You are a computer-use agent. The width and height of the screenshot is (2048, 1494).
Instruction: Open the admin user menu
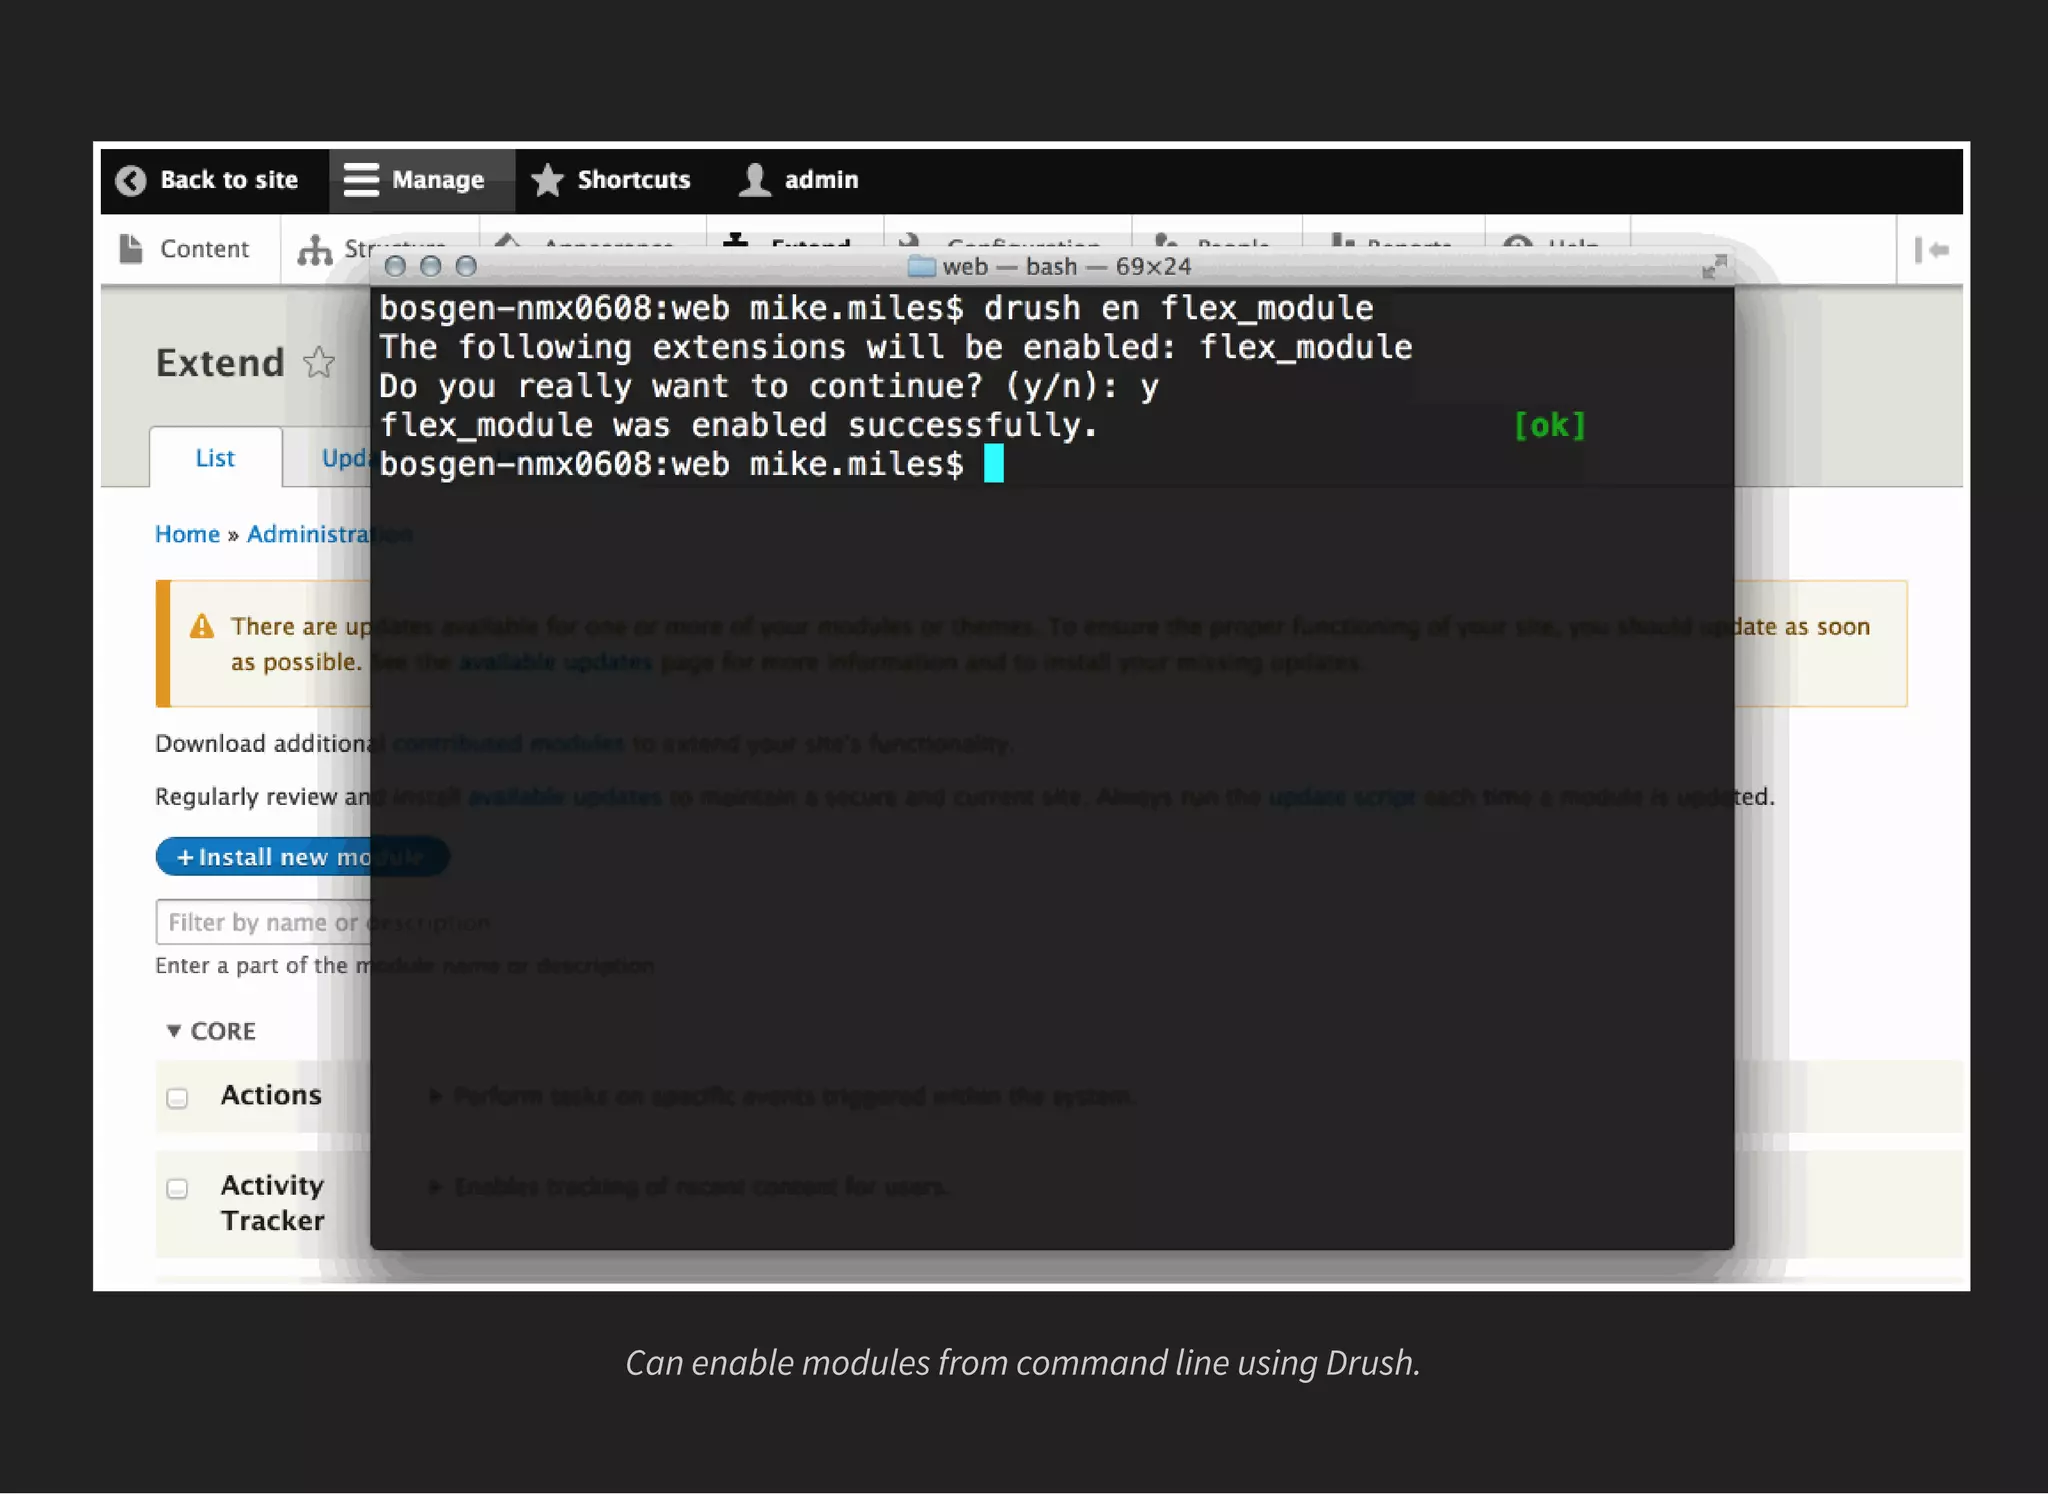click(x=799, y=180)
